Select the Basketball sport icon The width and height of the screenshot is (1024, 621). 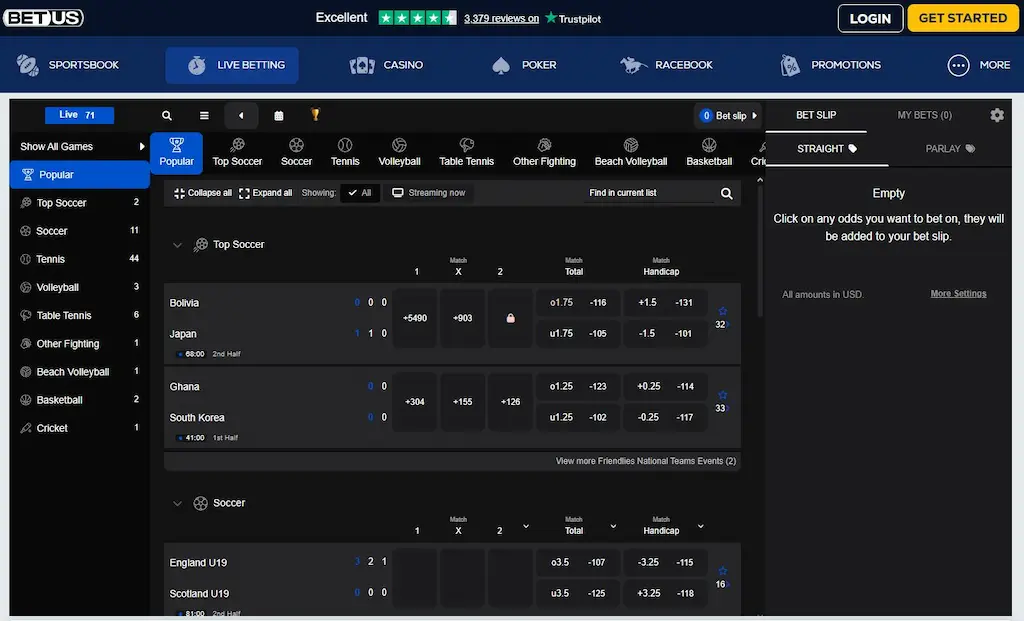(708, 144)
